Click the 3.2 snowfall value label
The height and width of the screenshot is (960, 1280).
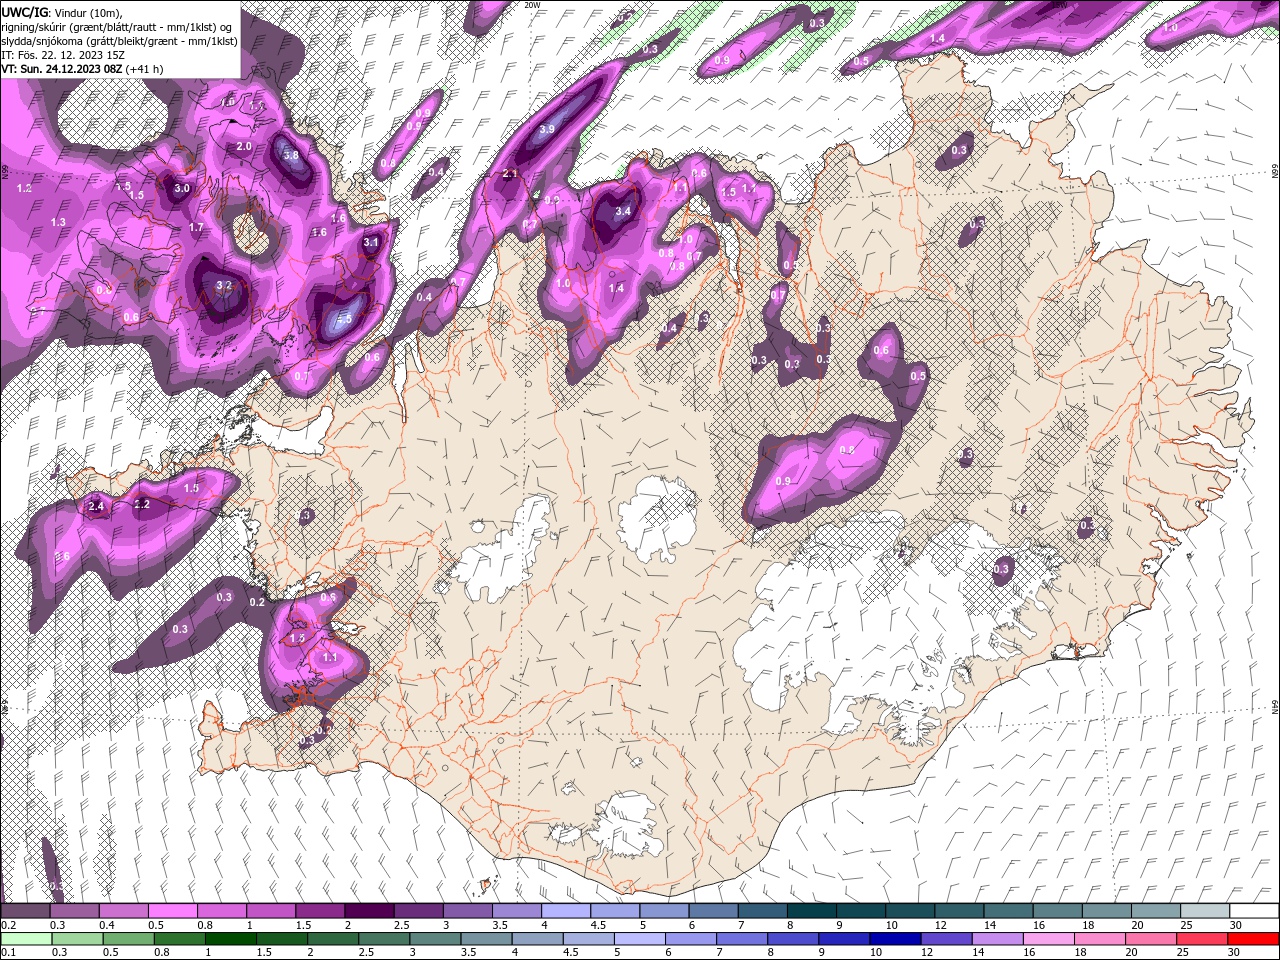pyautogui.click(x=224, y=286)
